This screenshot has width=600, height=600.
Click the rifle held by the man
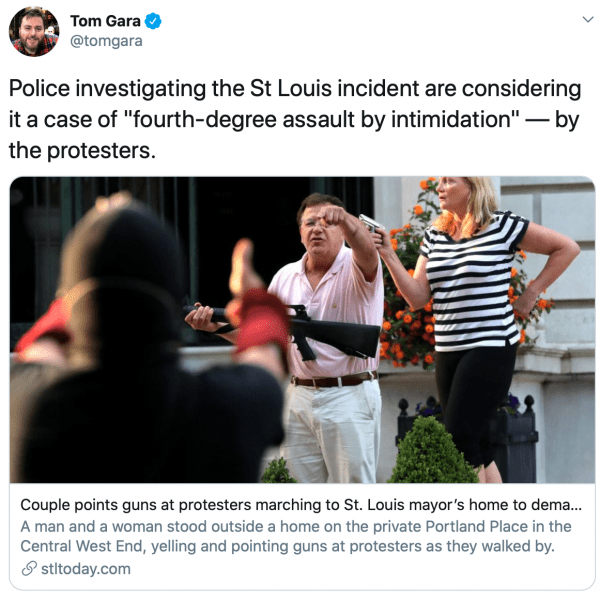[285, 329]
